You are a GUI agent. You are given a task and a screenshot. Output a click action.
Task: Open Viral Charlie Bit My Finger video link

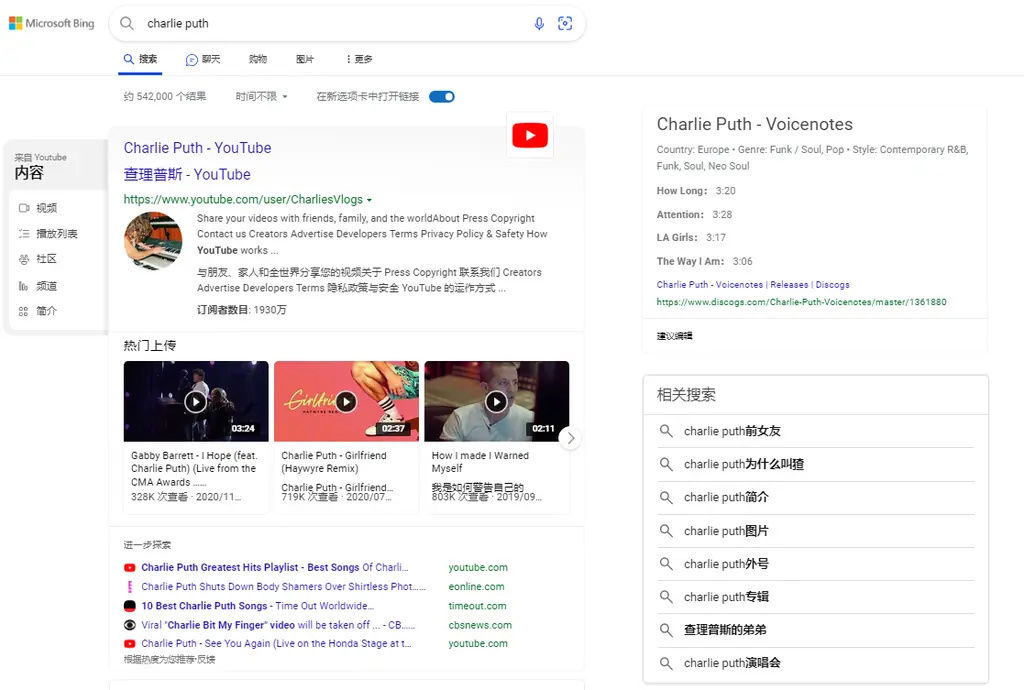tap(278, 625)
